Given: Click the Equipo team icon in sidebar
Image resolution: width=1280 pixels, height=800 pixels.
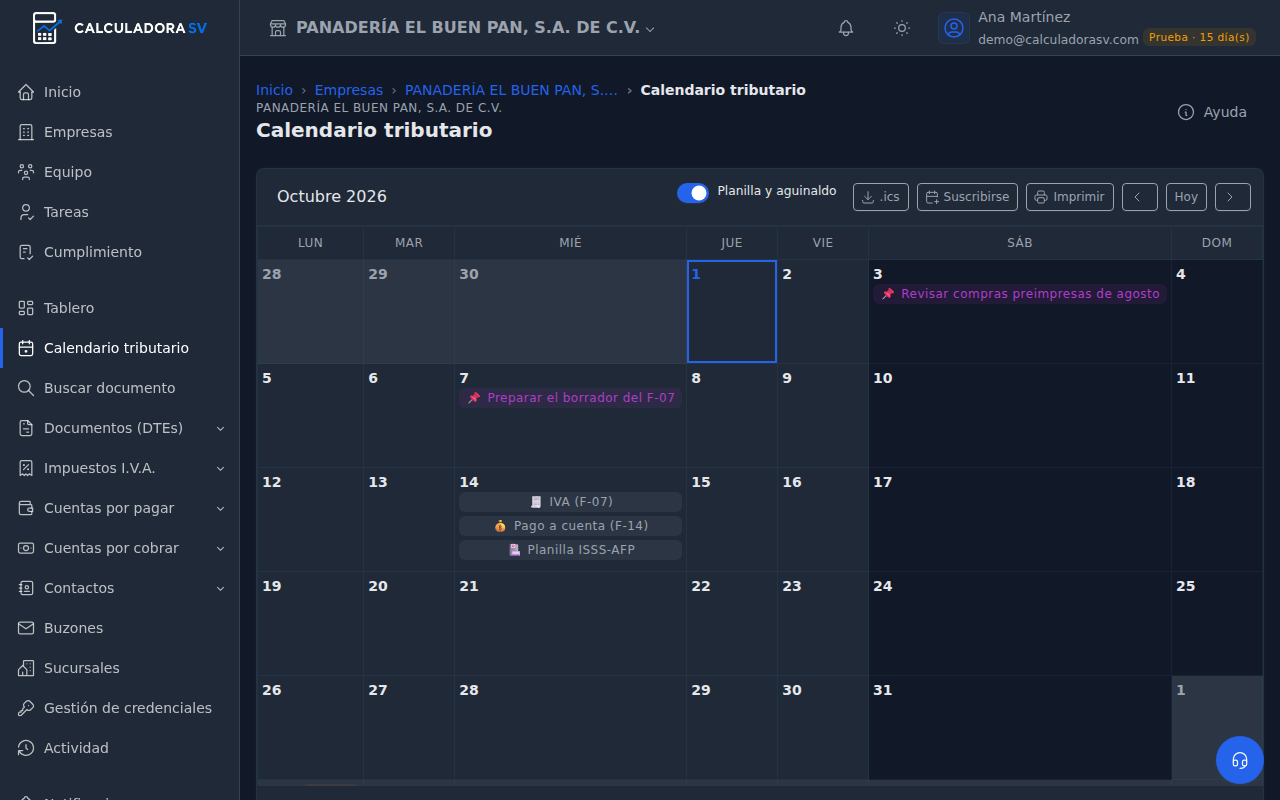Looking at the screenshot, I should coord(26,172).
